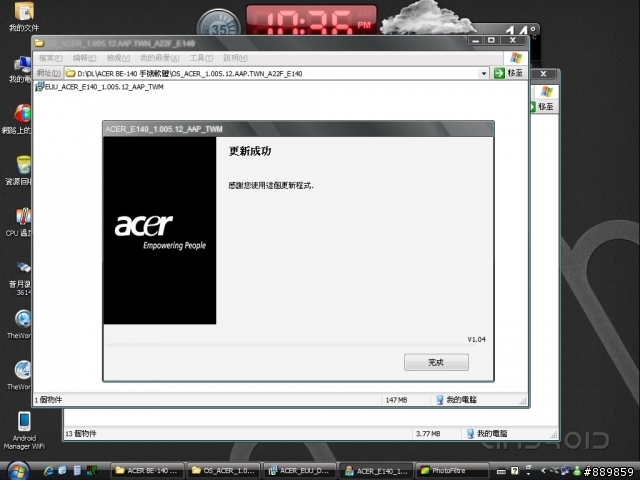This screenshot has width=640, height=480.
Task: Click the second quick launch icon
Action: 62,471
